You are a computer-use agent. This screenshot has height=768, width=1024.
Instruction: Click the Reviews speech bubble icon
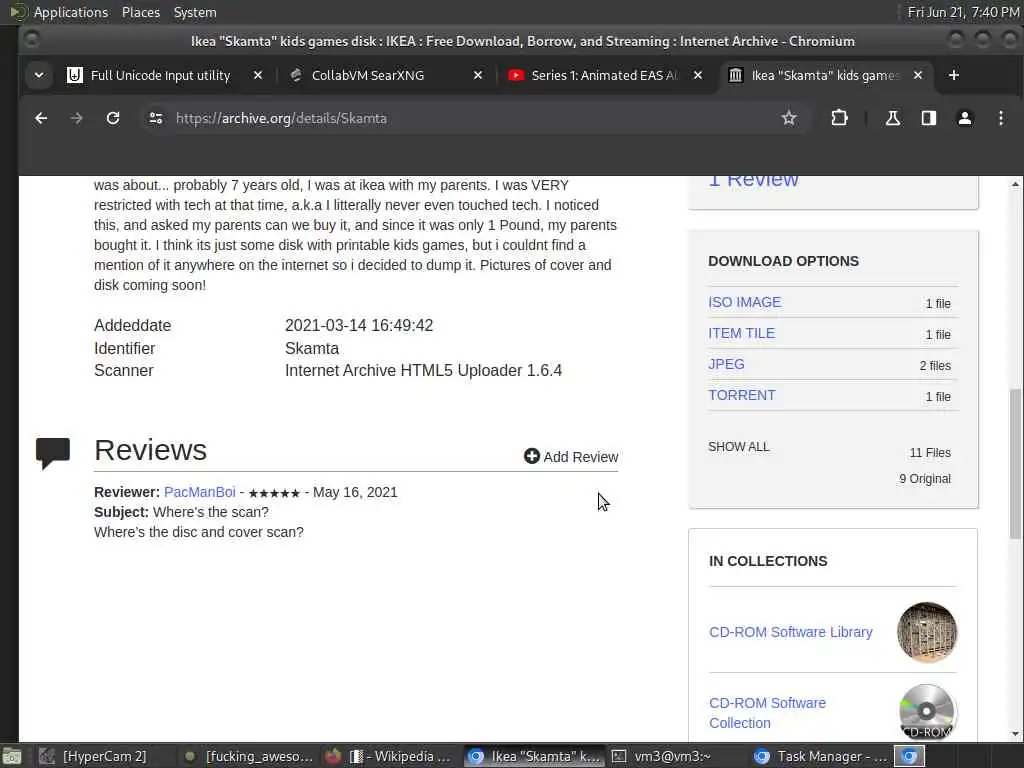point(53,453)
